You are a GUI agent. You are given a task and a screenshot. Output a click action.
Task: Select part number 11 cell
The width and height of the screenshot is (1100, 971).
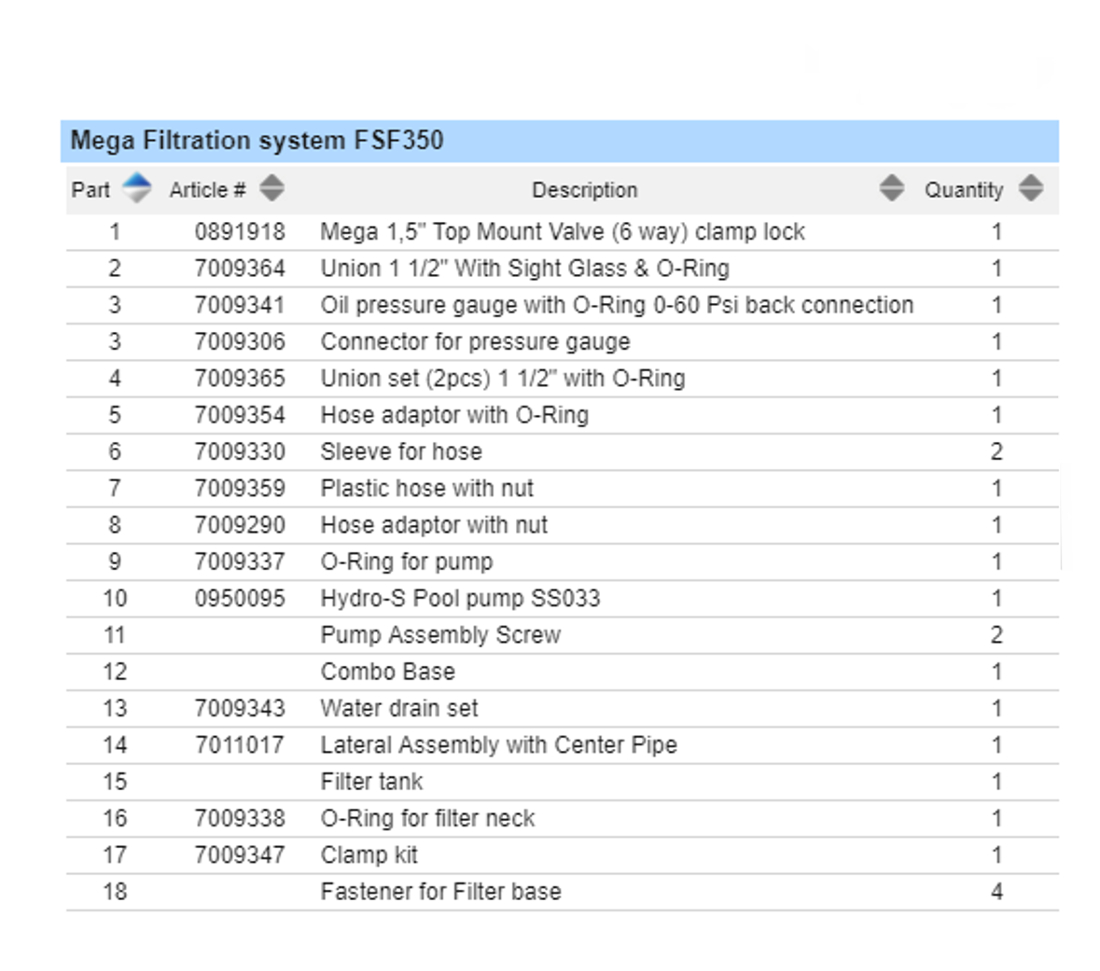point(115,636)
